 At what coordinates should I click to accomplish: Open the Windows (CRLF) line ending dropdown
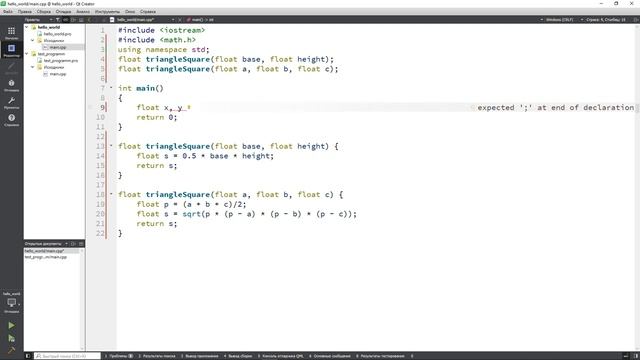click(x=557, y=20)
